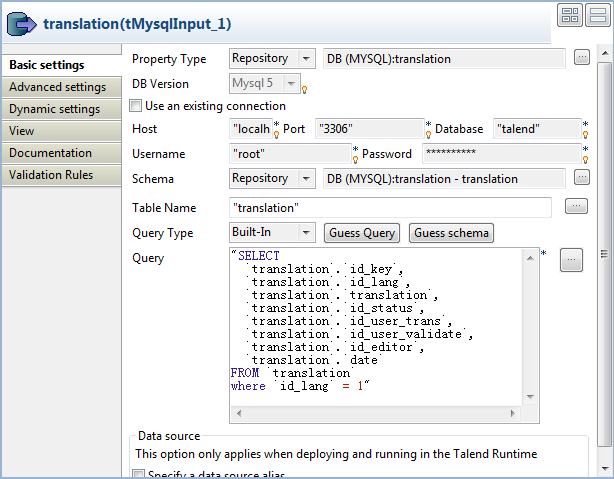This screenshot has width=614, height=479.
Task: Open the Table Name browse button
Action: pyautogui.click(x=575, y=207)
